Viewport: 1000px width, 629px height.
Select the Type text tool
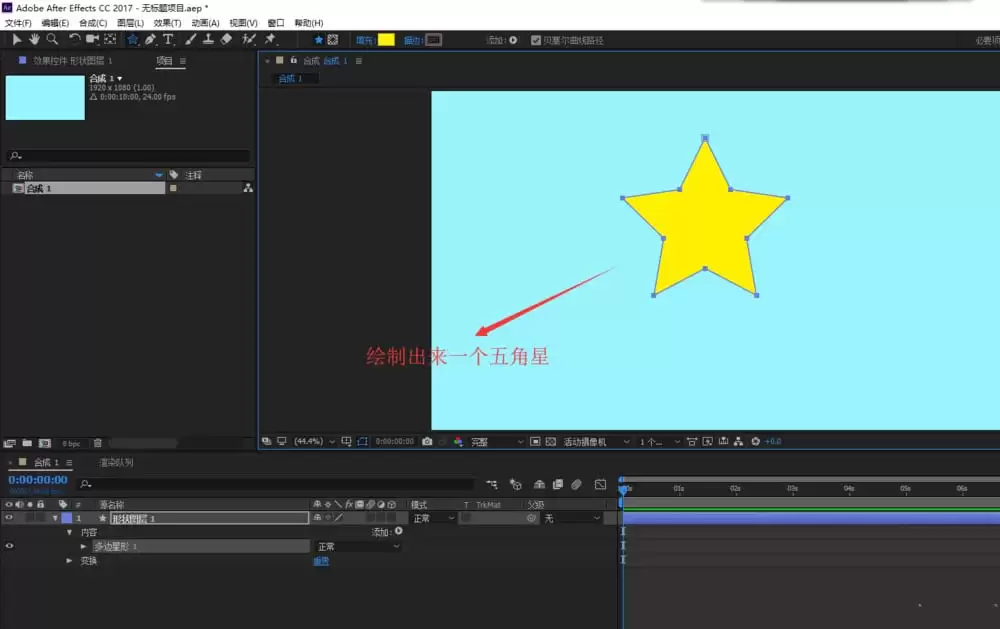click(168, 40)
